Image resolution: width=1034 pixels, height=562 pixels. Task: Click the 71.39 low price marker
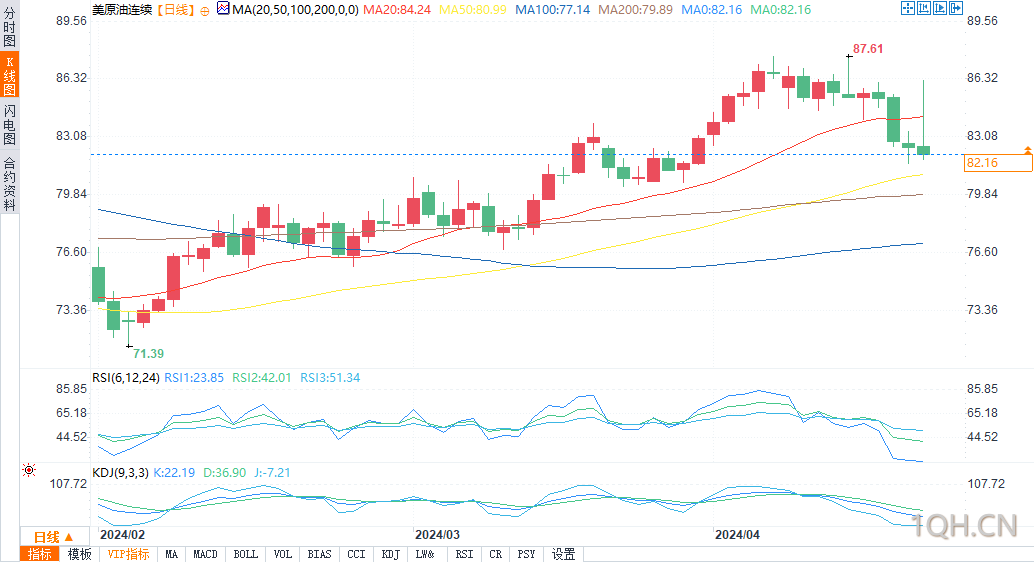pos(148,354)
